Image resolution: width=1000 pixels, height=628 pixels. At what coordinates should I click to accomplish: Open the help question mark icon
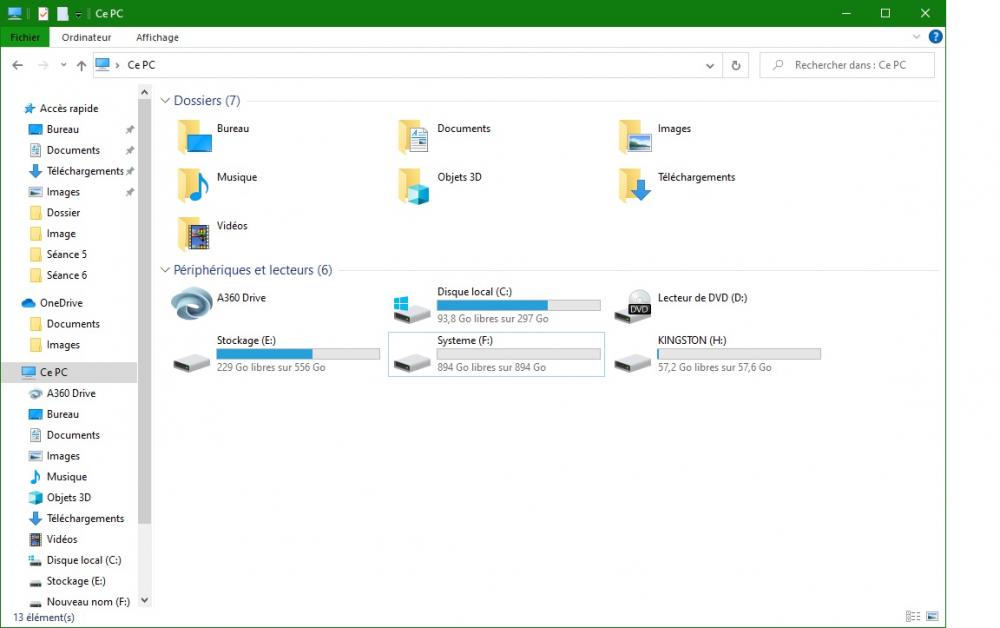point(935,37)
